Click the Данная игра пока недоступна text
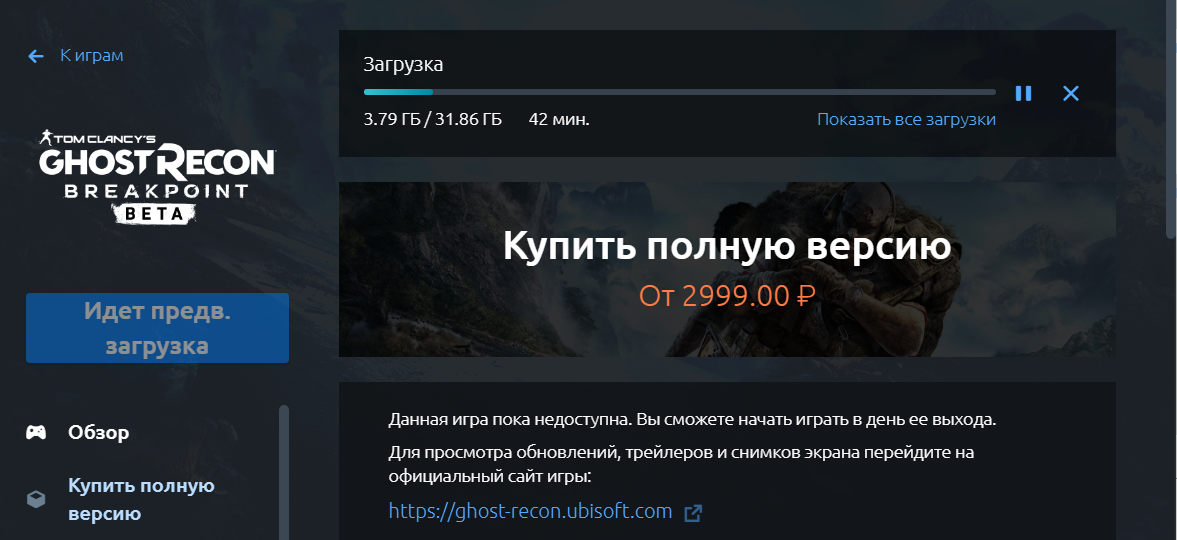1177x540 pixels. tap(692, 420)
